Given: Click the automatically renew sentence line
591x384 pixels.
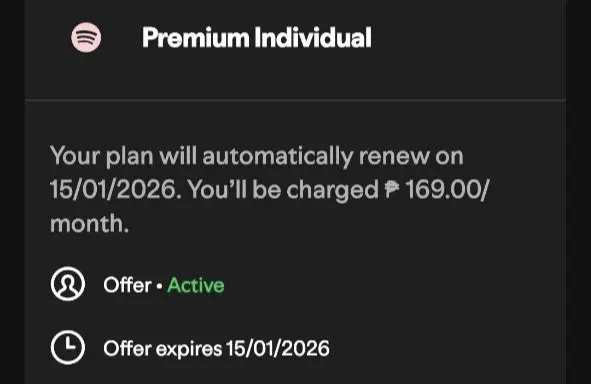Looking at the screenshot, I should coord(257,156).
